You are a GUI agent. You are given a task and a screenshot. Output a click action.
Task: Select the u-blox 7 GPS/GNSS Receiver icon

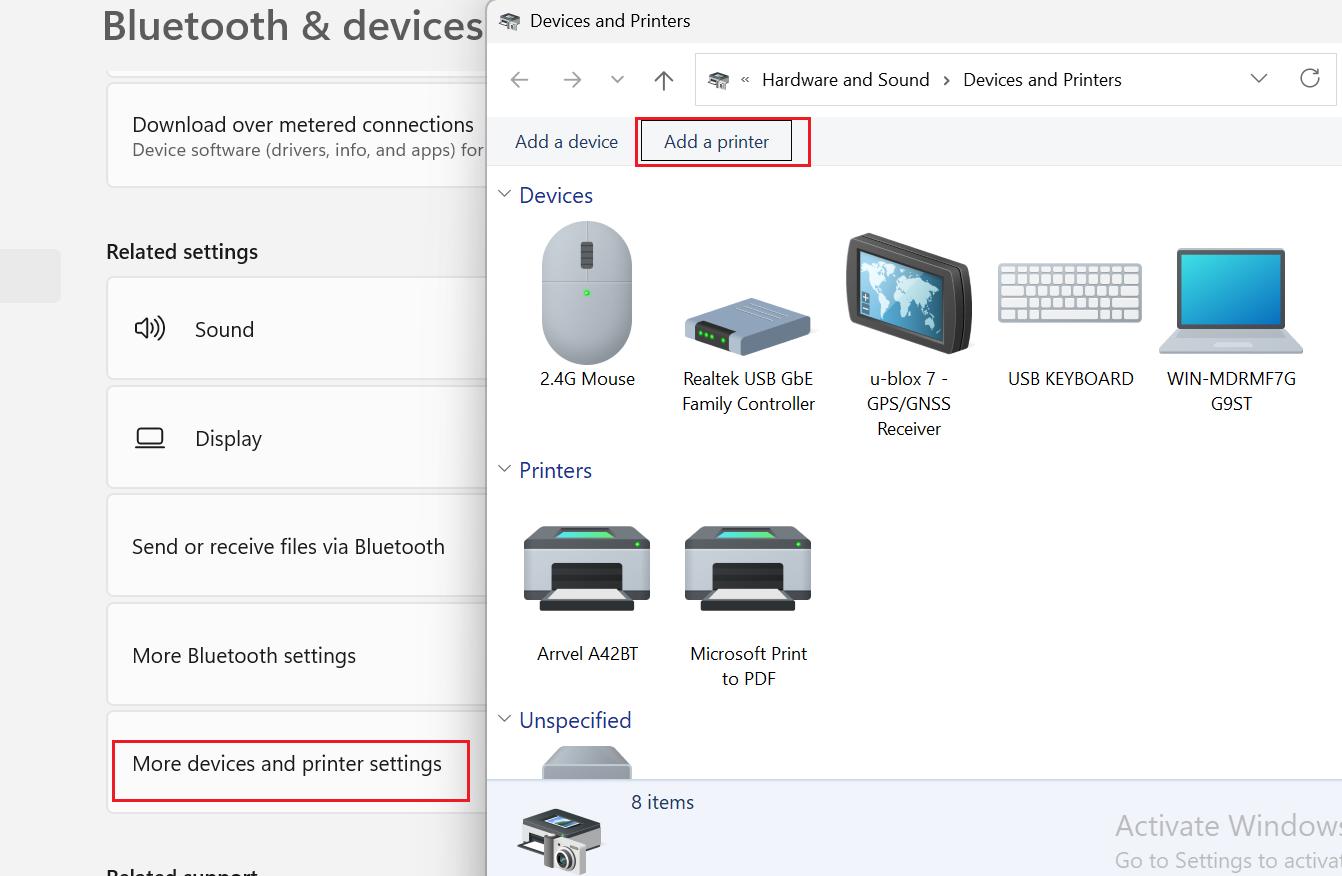tap(908, 293)
